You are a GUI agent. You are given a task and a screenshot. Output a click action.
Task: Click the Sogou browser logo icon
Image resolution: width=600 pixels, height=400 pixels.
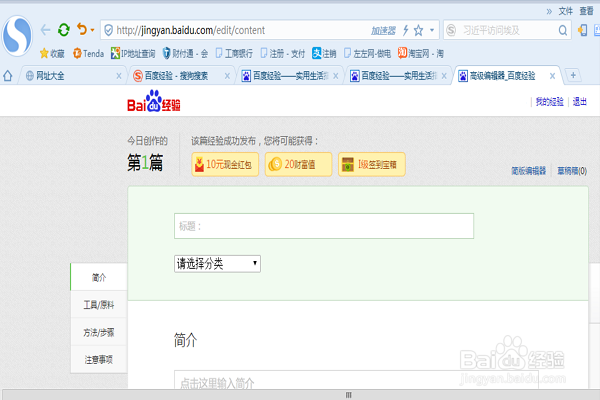click(17, 36)
